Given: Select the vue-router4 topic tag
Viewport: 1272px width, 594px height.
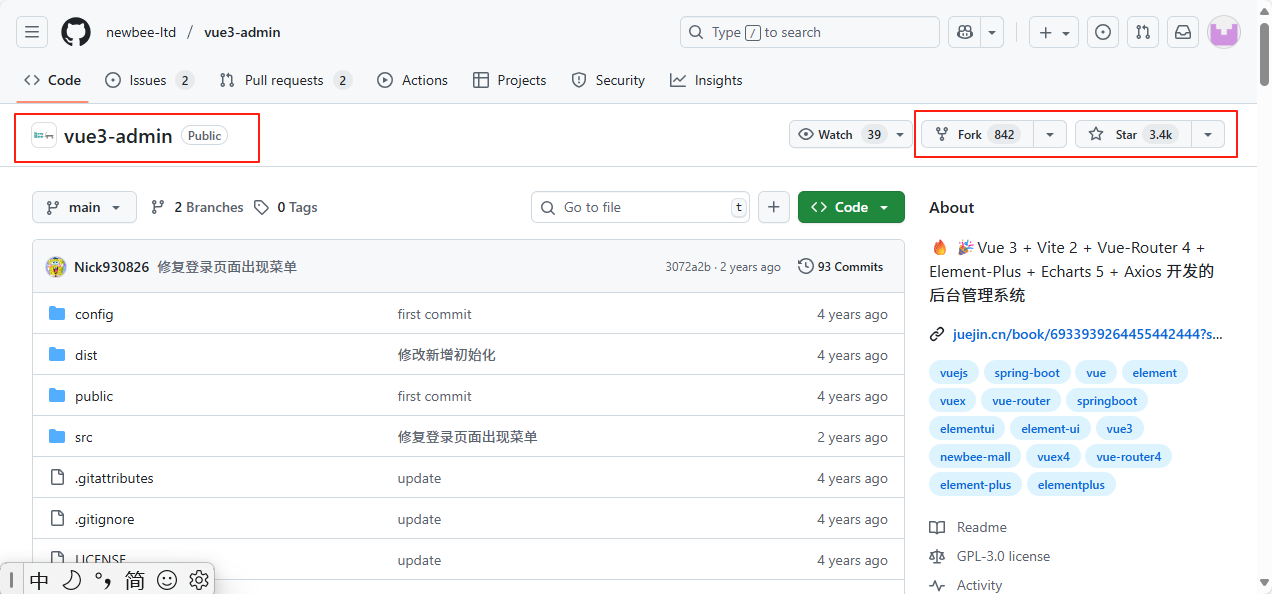Looking at the screenshot, I should point(1128,457).
